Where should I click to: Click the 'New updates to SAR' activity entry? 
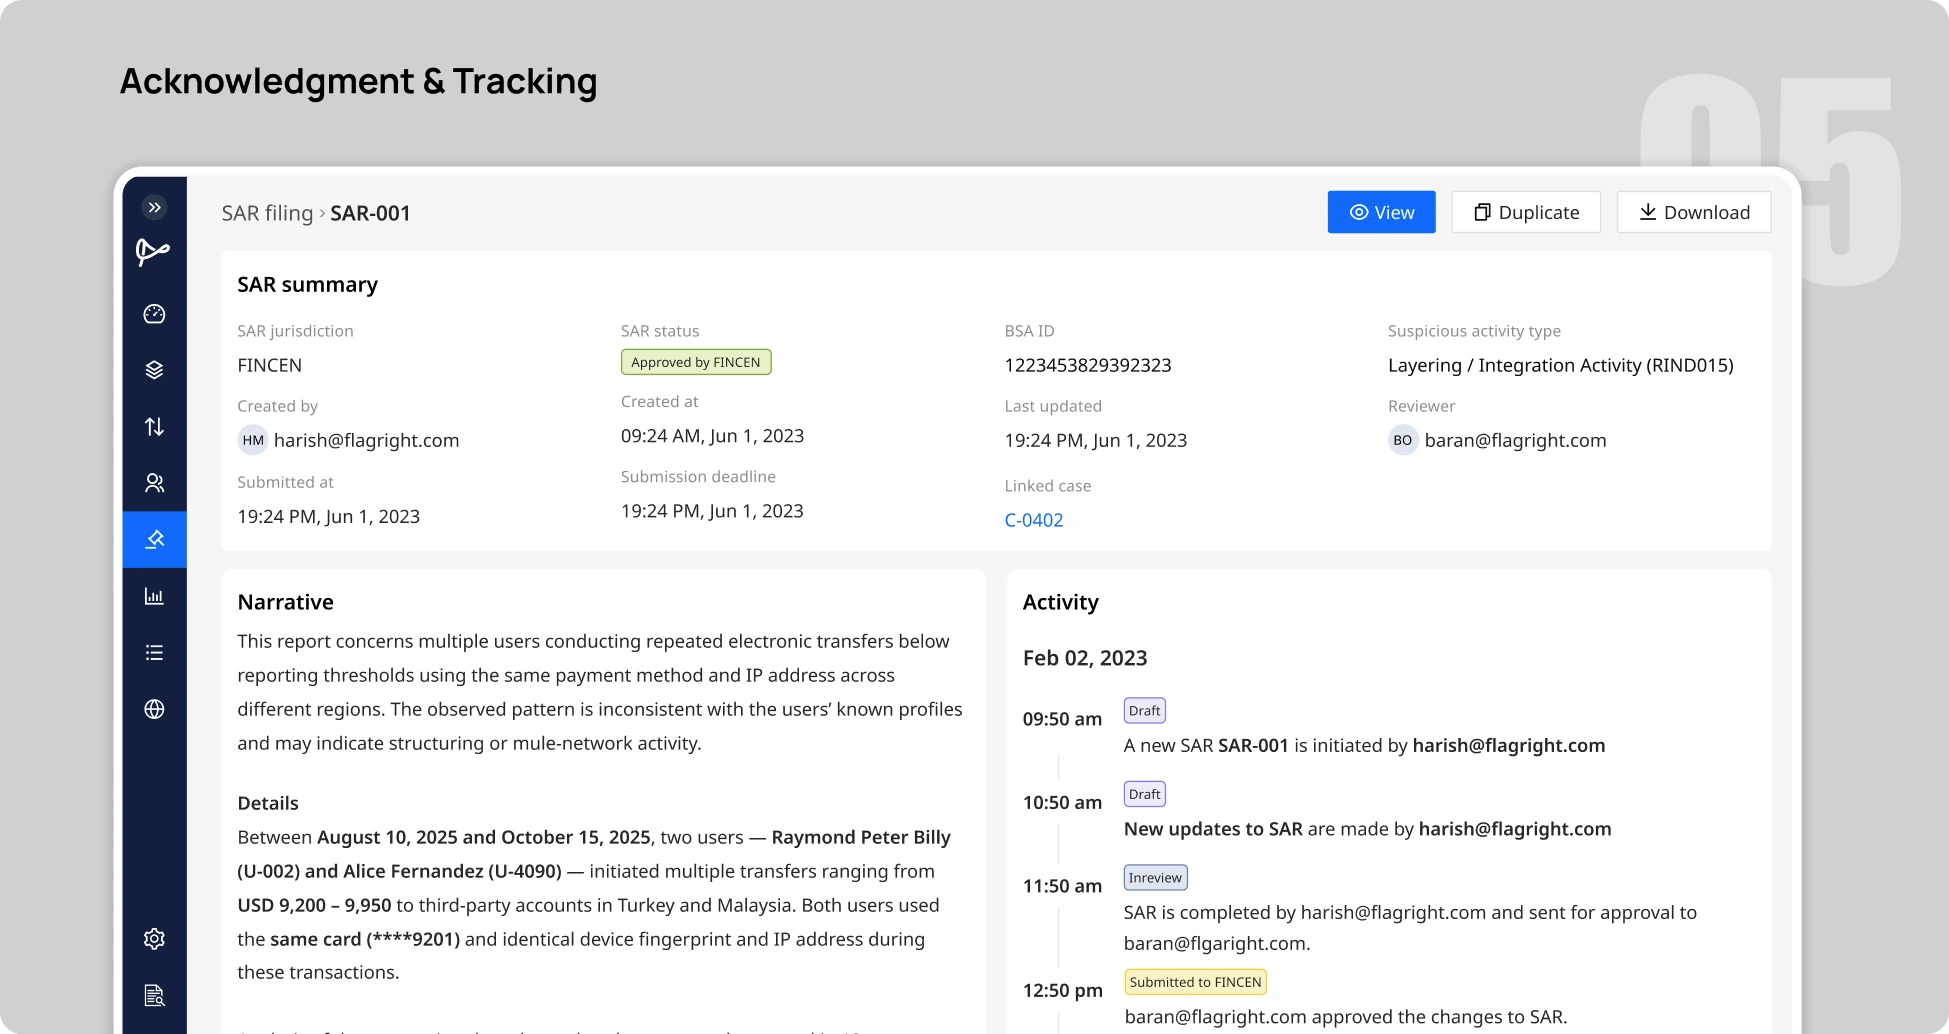[x=1368, y=829]
